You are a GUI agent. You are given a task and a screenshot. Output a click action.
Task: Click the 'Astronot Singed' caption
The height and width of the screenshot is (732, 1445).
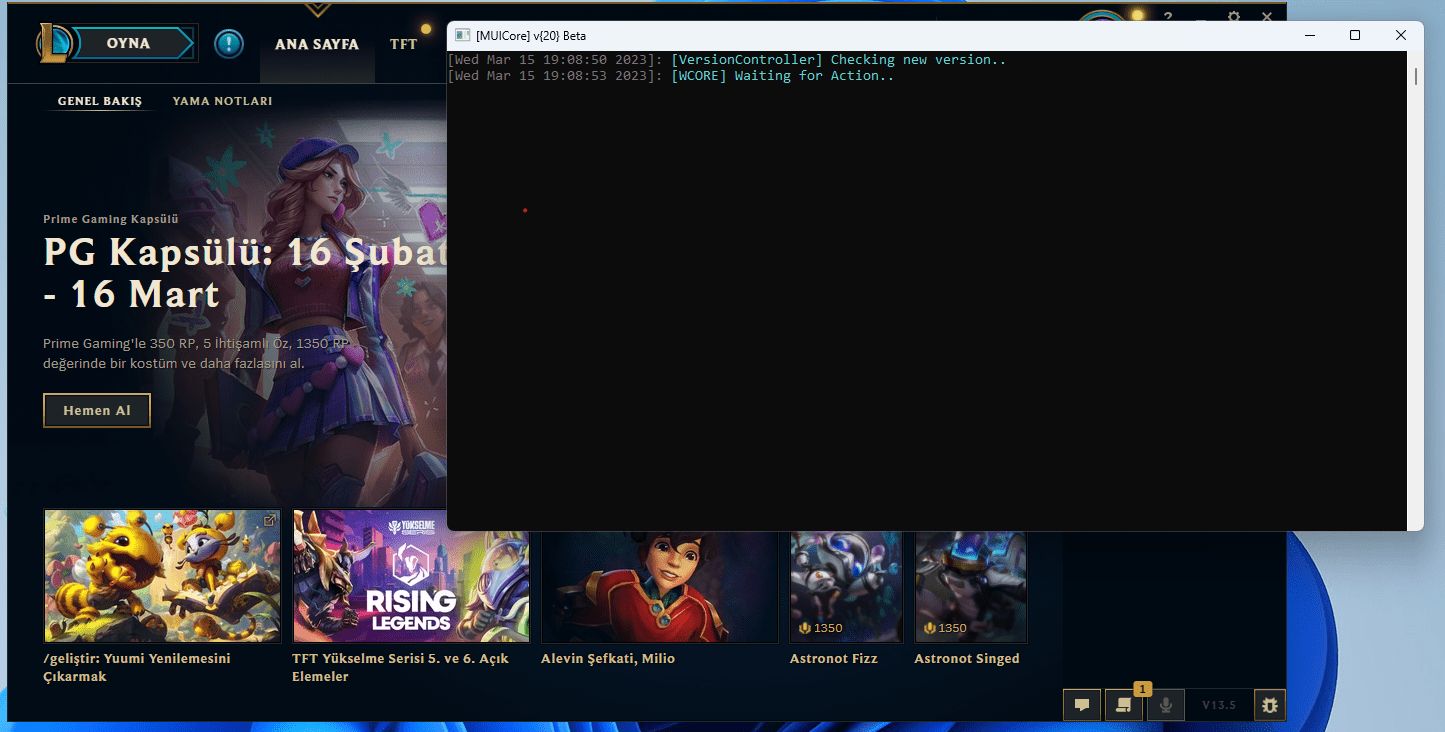[967, 659]
